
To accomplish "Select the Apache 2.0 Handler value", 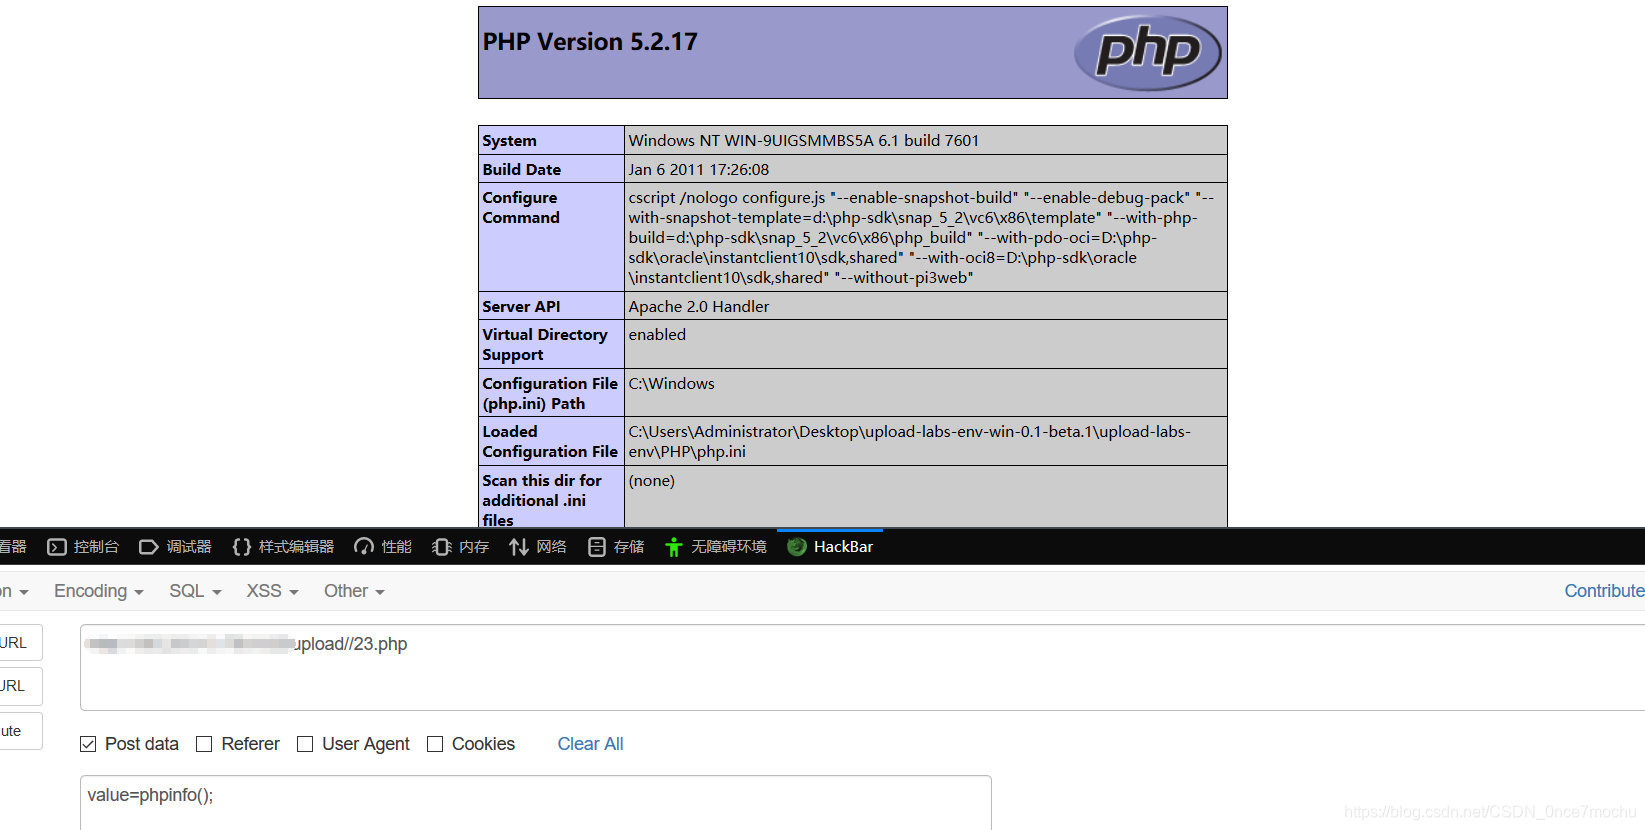I will coord(699,307).
